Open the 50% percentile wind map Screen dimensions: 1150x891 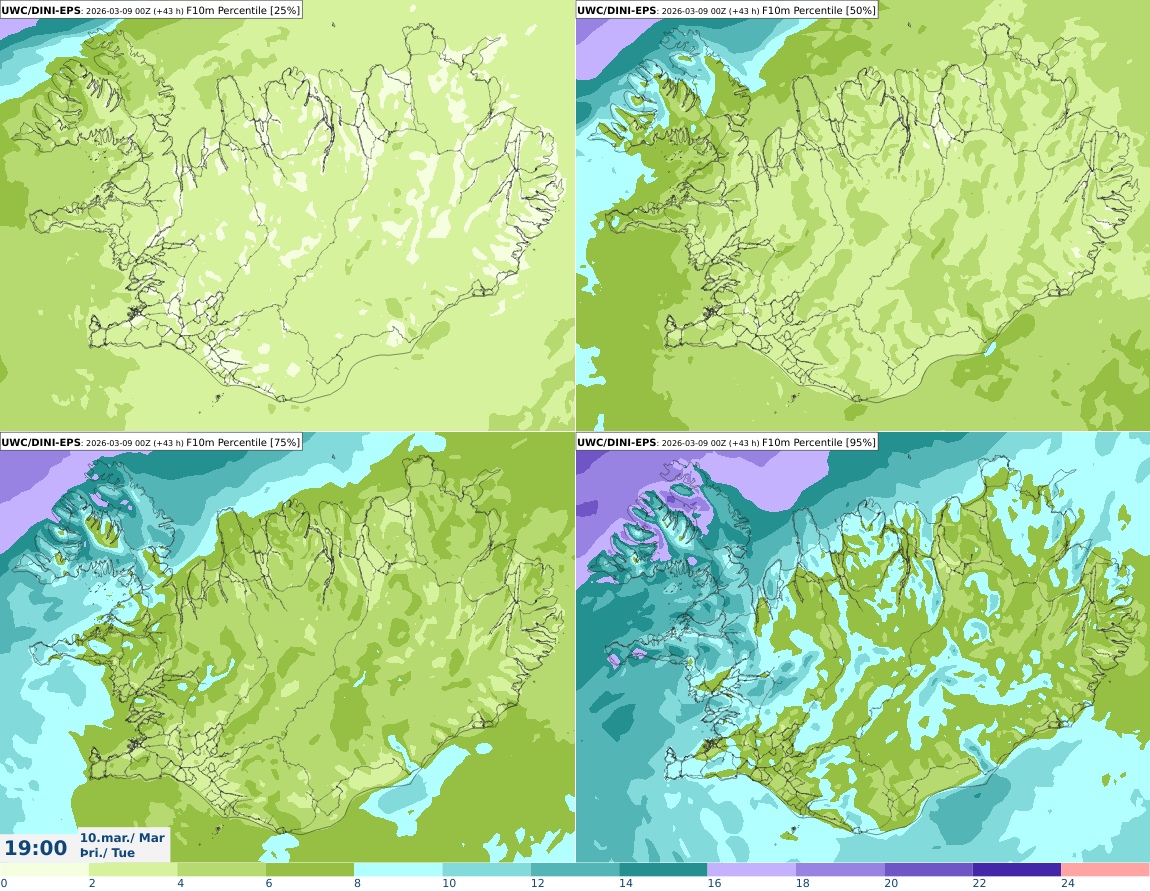[862, 216]
